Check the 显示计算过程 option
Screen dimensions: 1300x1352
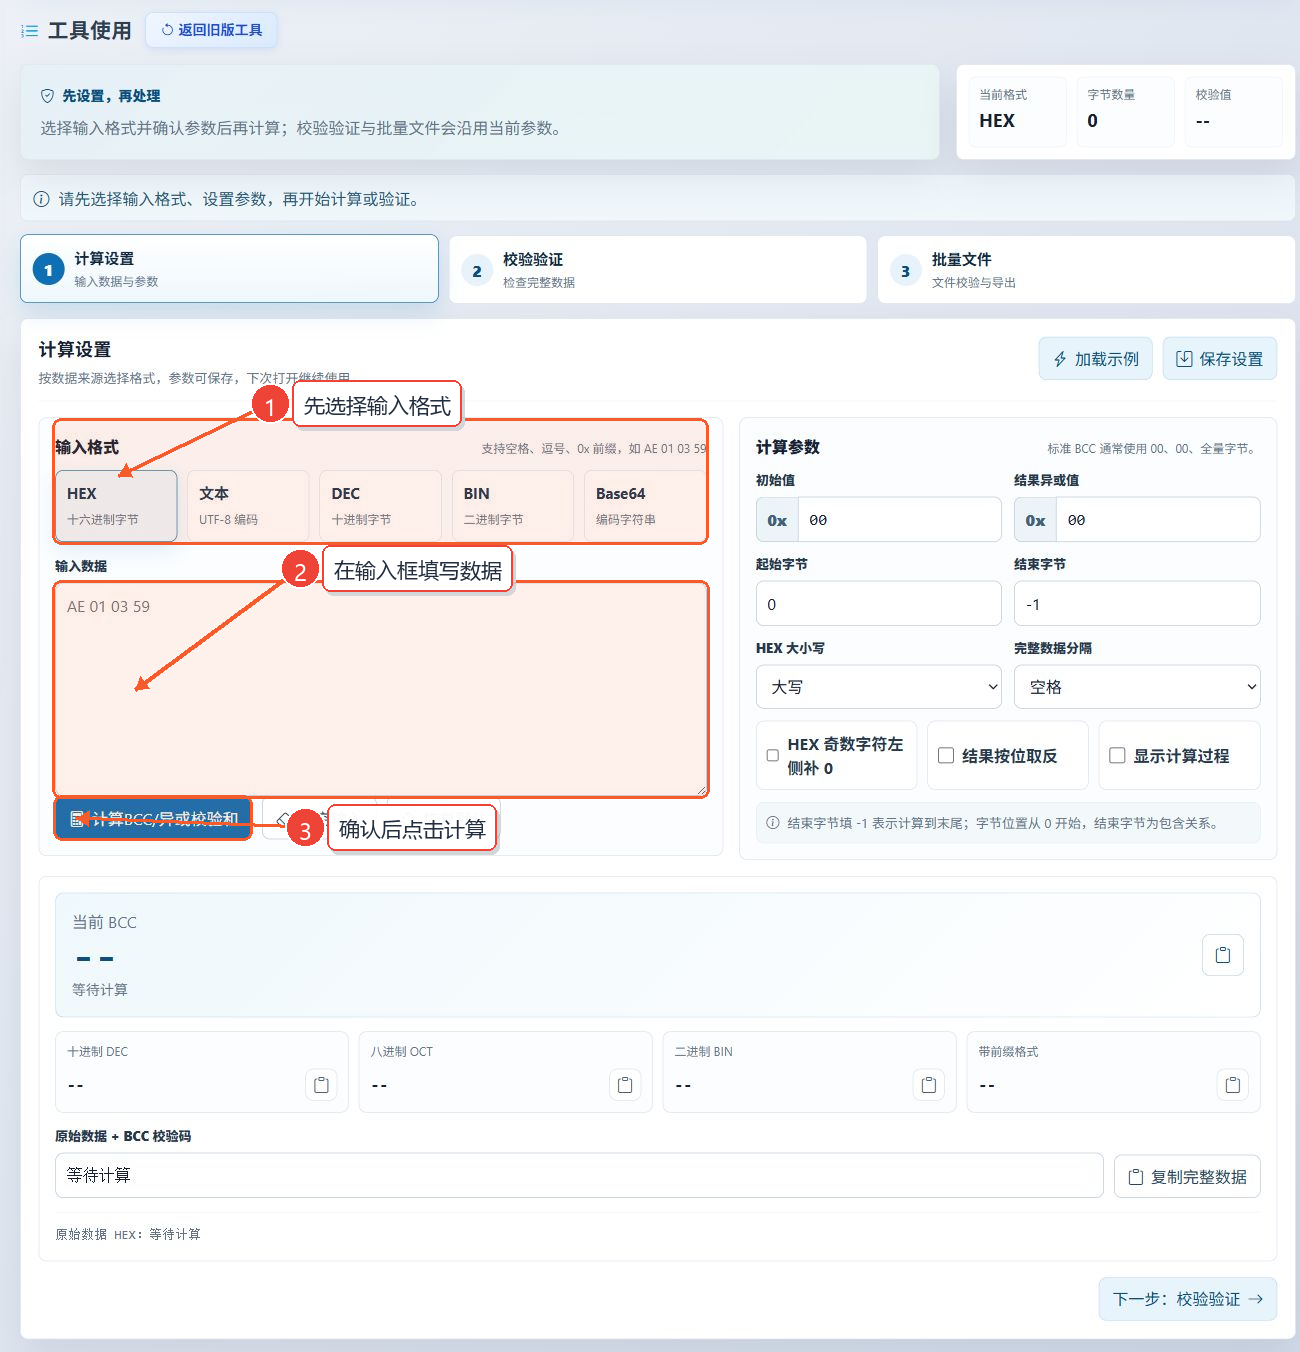point(1117,756)
